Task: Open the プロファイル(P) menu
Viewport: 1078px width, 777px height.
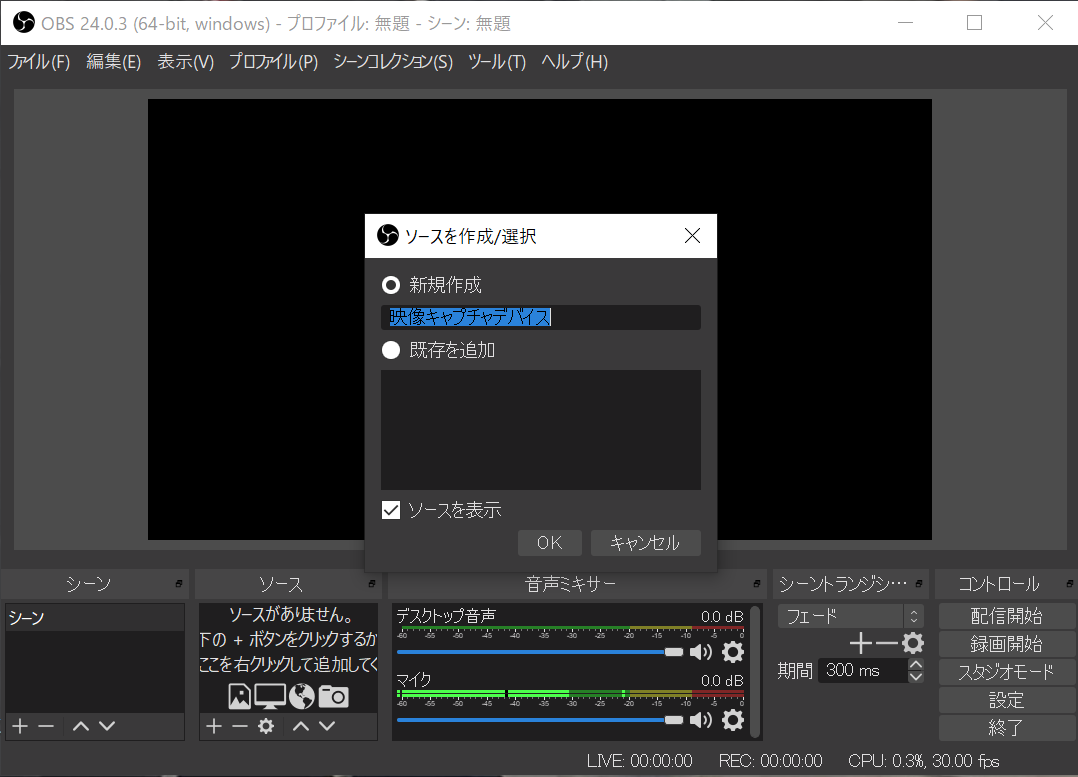Action: (273, 62)
